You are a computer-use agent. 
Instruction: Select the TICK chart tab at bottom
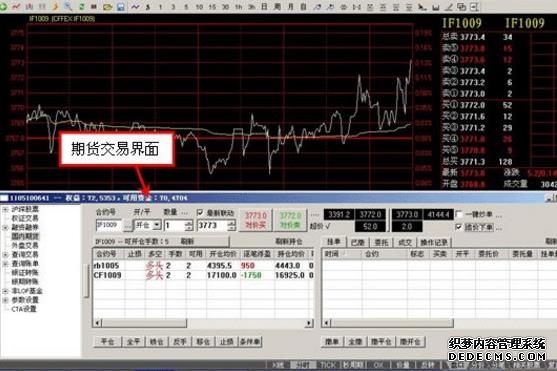[x=329, y=365]
